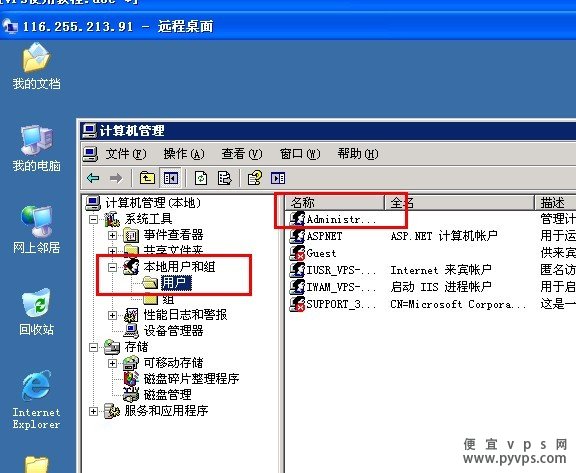Select the 回收站 desktop icon
Viewport: 576px width, 473px height.
(36, 312)
